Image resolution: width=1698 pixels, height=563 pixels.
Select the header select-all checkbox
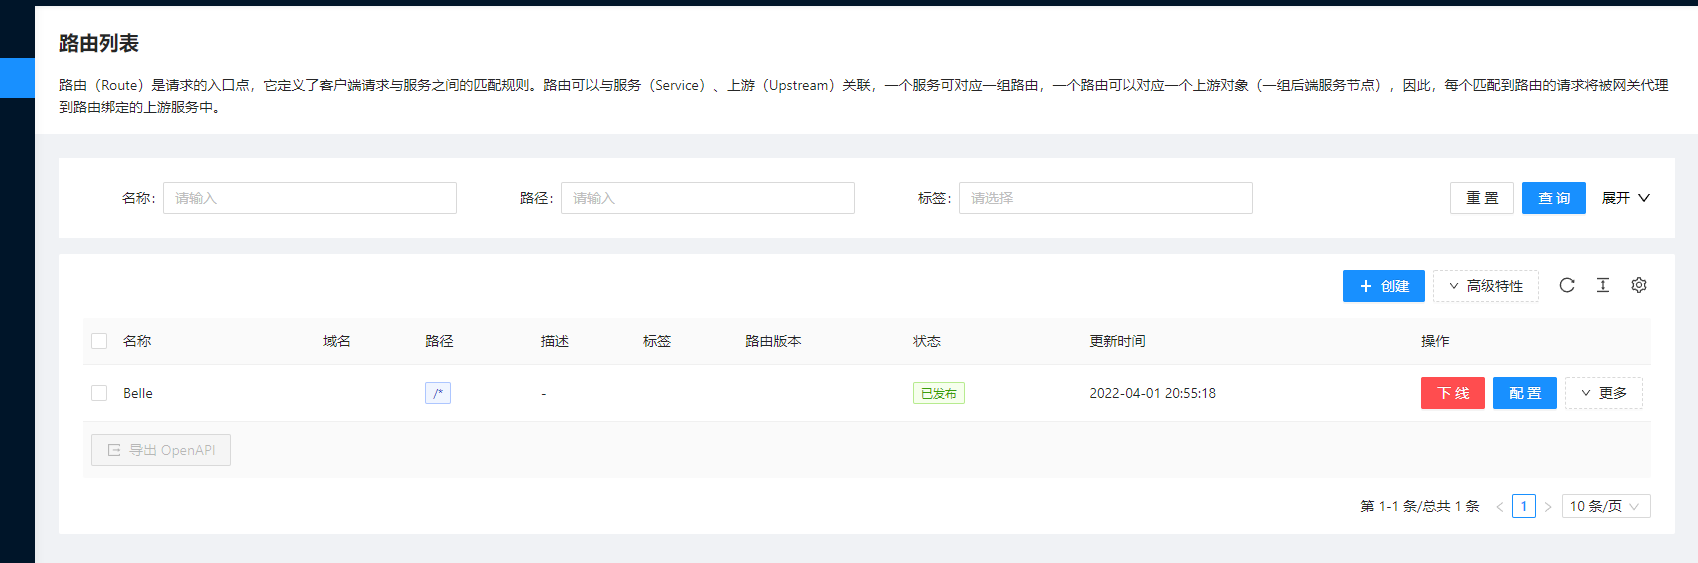(x=99, y=341)
